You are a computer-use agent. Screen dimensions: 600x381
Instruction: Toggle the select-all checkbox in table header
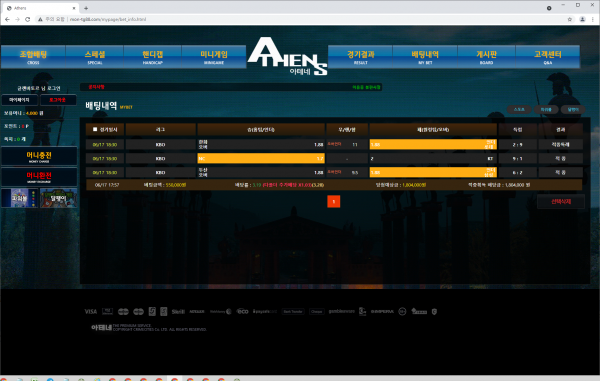point(95,129)
